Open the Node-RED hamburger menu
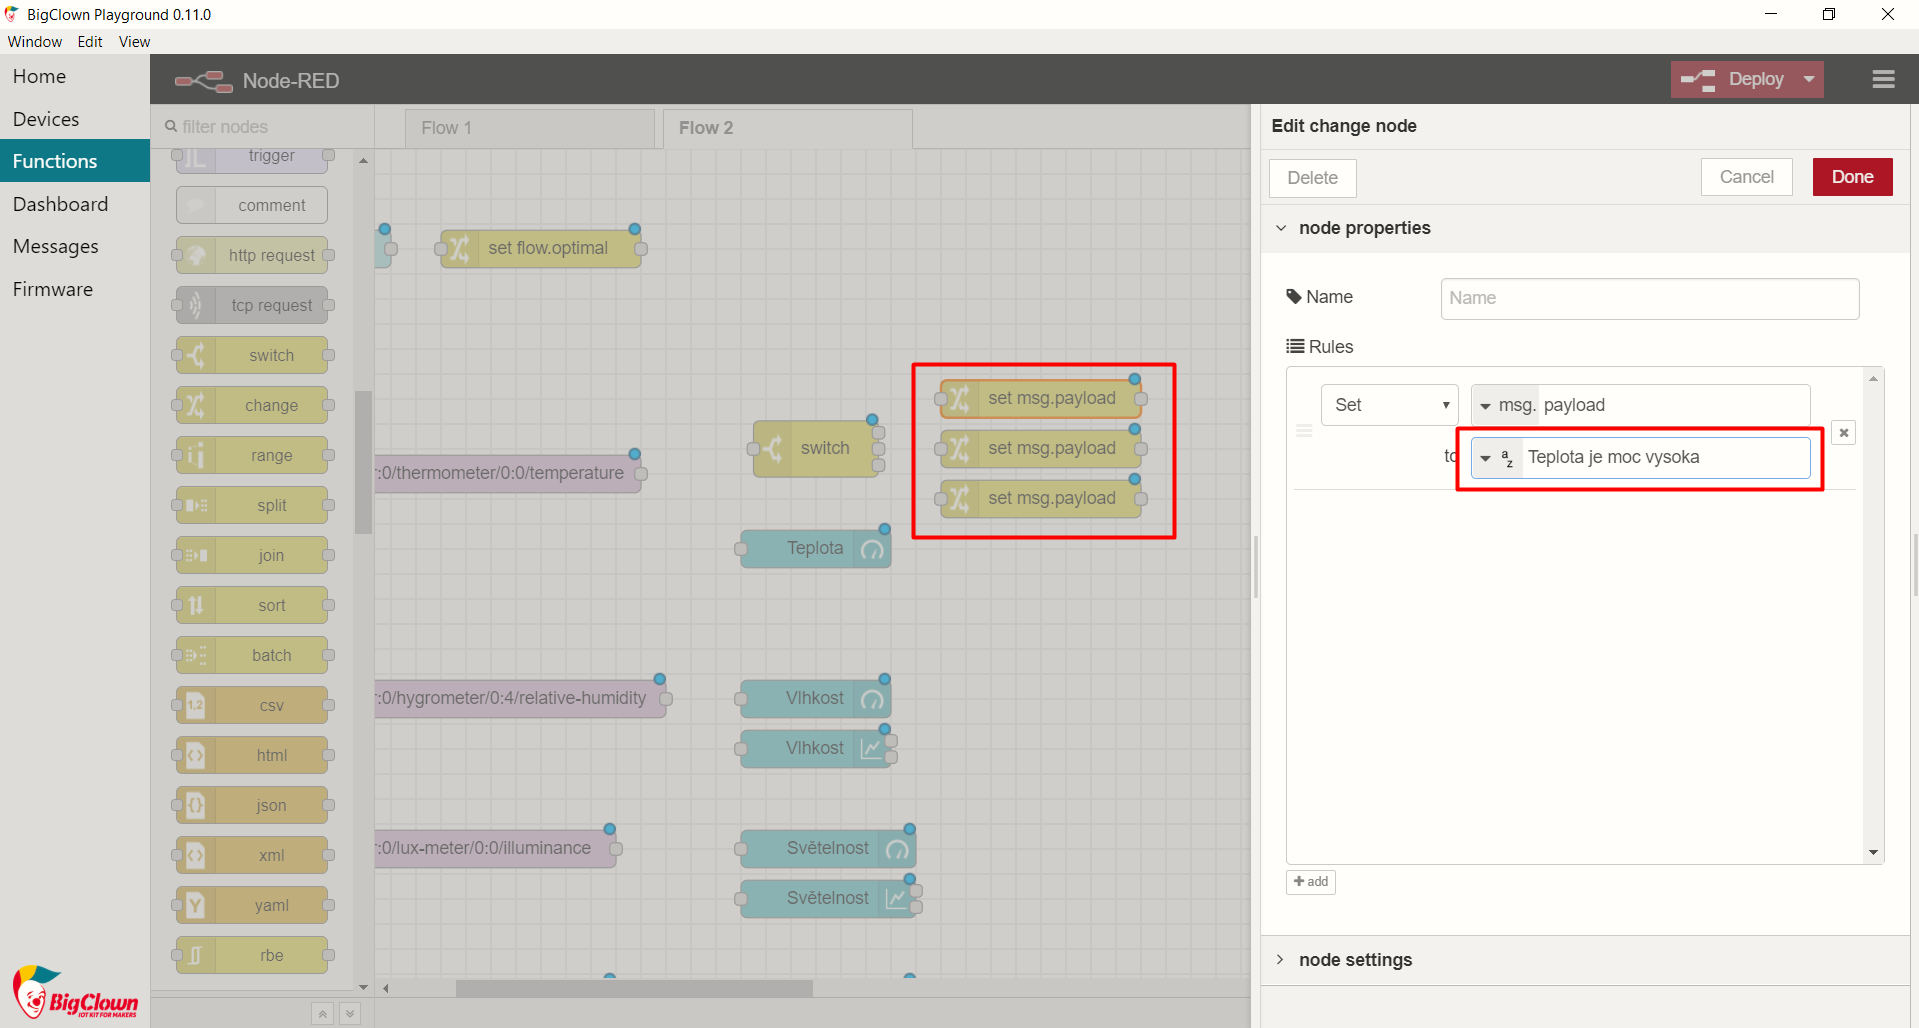This screenshot has height=1028, width=1919. coord(1883,79)
